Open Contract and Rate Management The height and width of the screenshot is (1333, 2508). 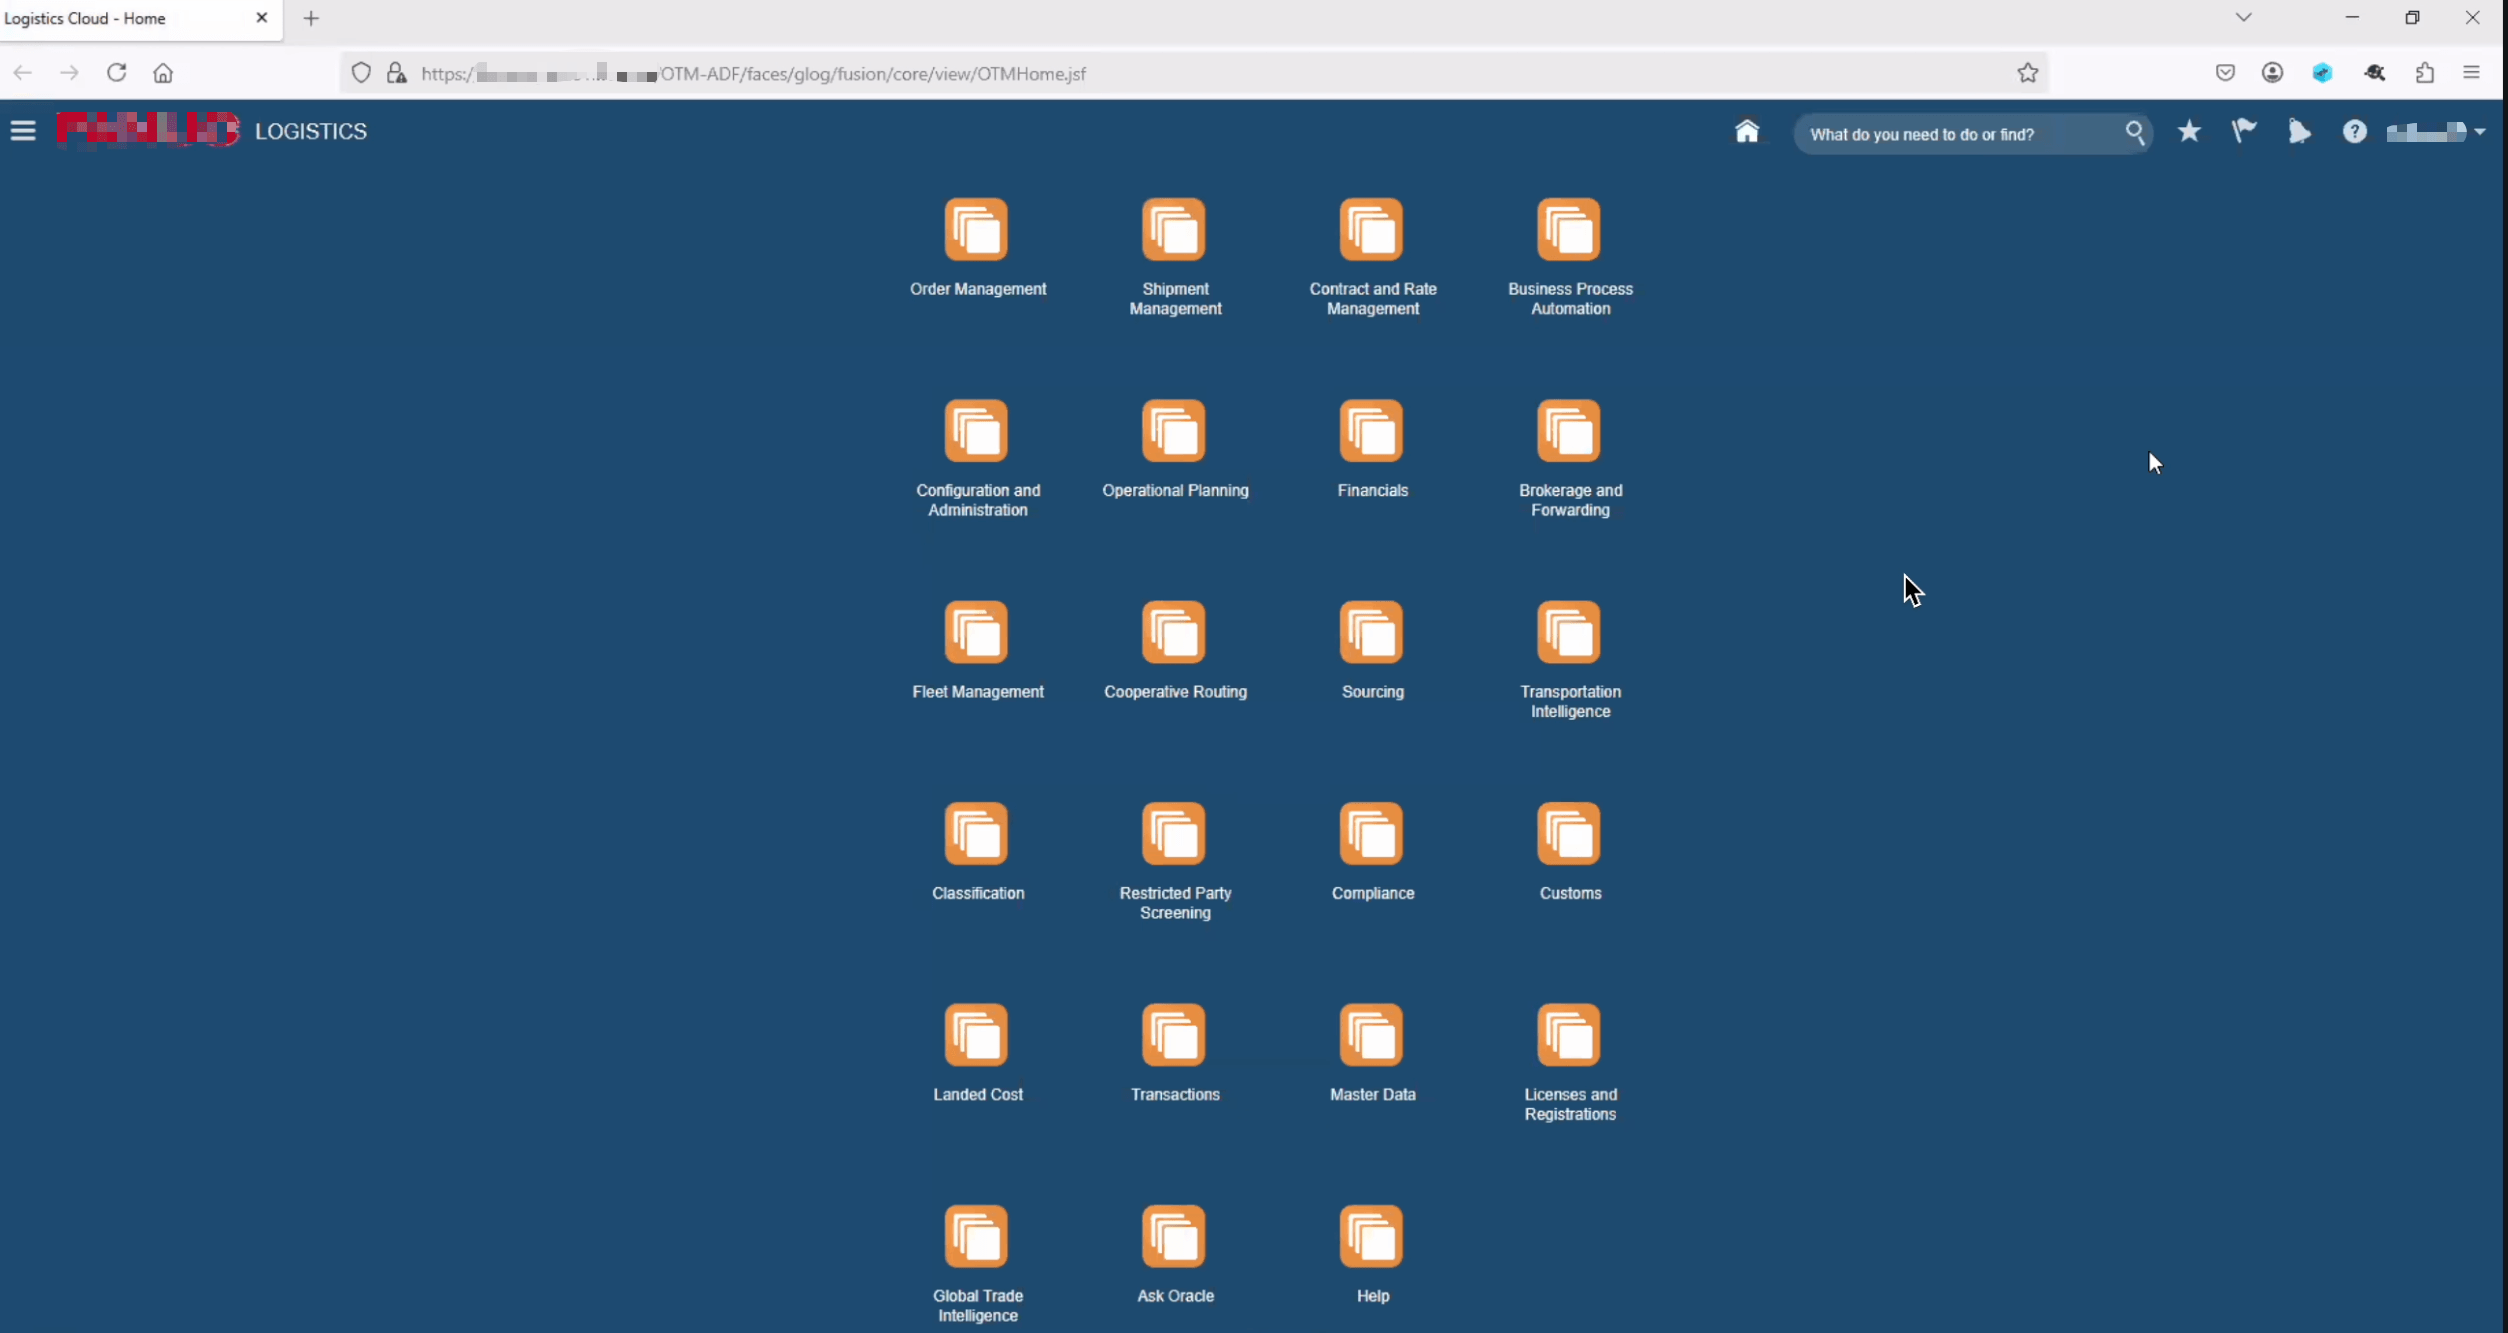pyautogui.click(x=1371, y=230)
